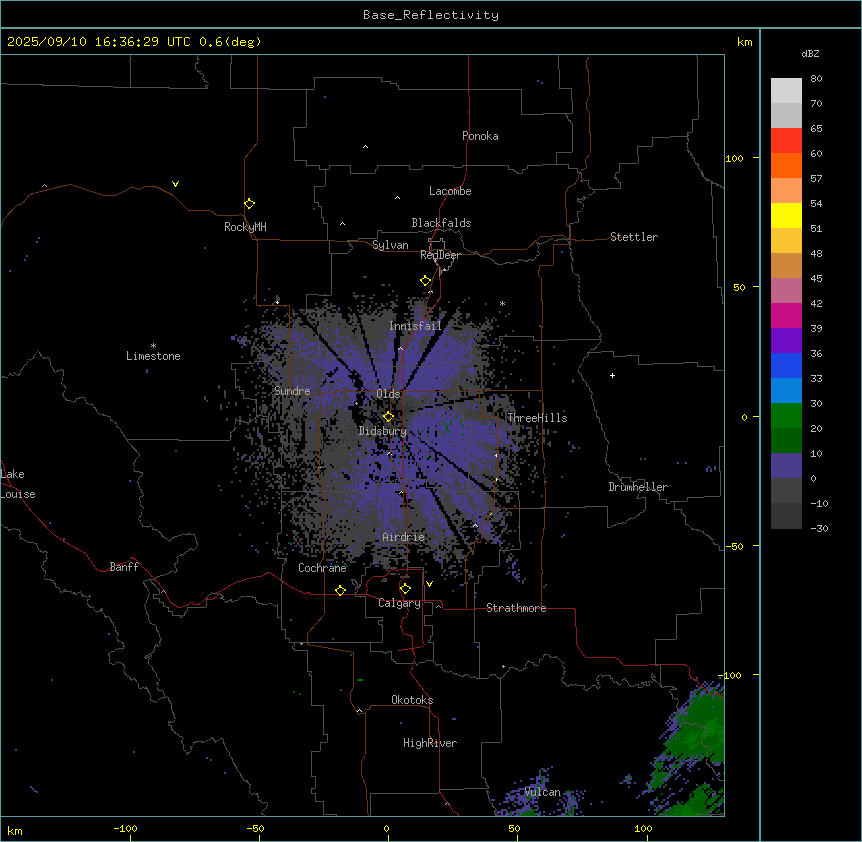The height and width of the screenshot is (842, 862).
Task: Select the yellow diamond marker above Calgary label
Action: coord(405,589)
